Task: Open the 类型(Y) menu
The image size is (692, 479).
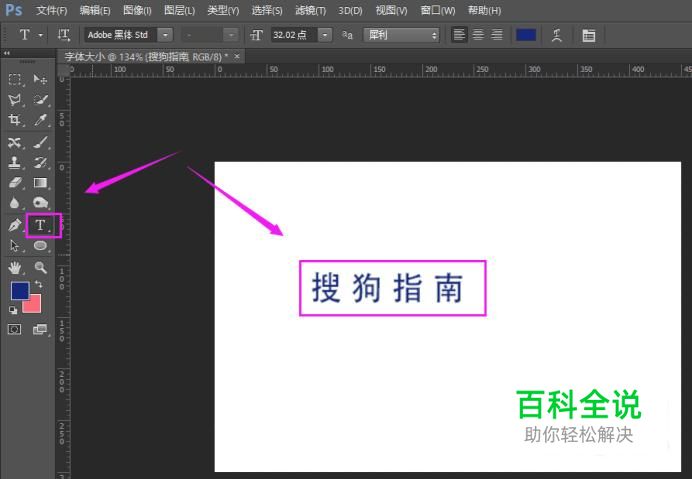Action: [223, 10]
